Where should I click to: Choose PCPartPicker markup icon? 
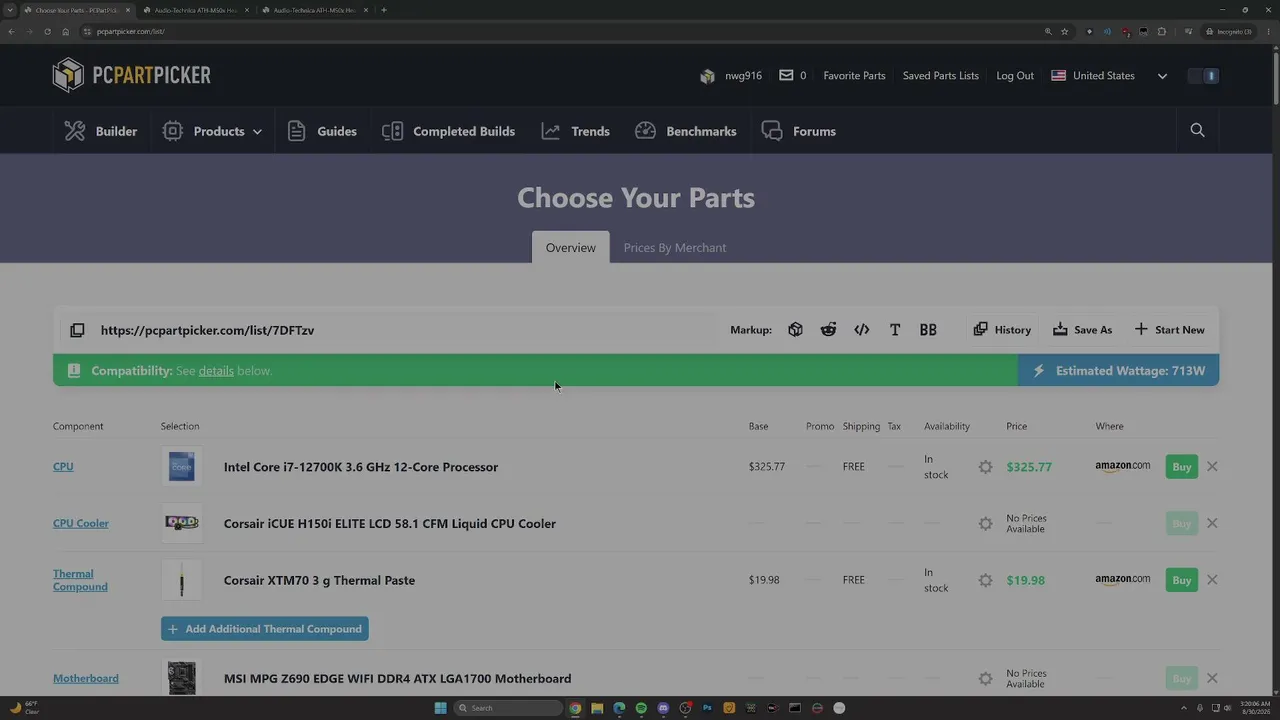coord(795,330)
